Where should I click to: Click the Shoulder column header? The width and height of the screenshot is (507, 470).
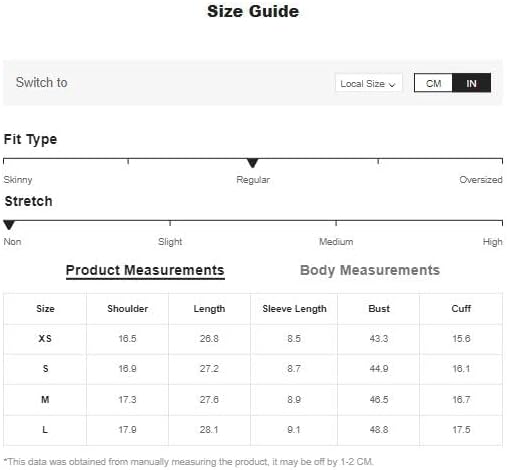pos(127,309)
